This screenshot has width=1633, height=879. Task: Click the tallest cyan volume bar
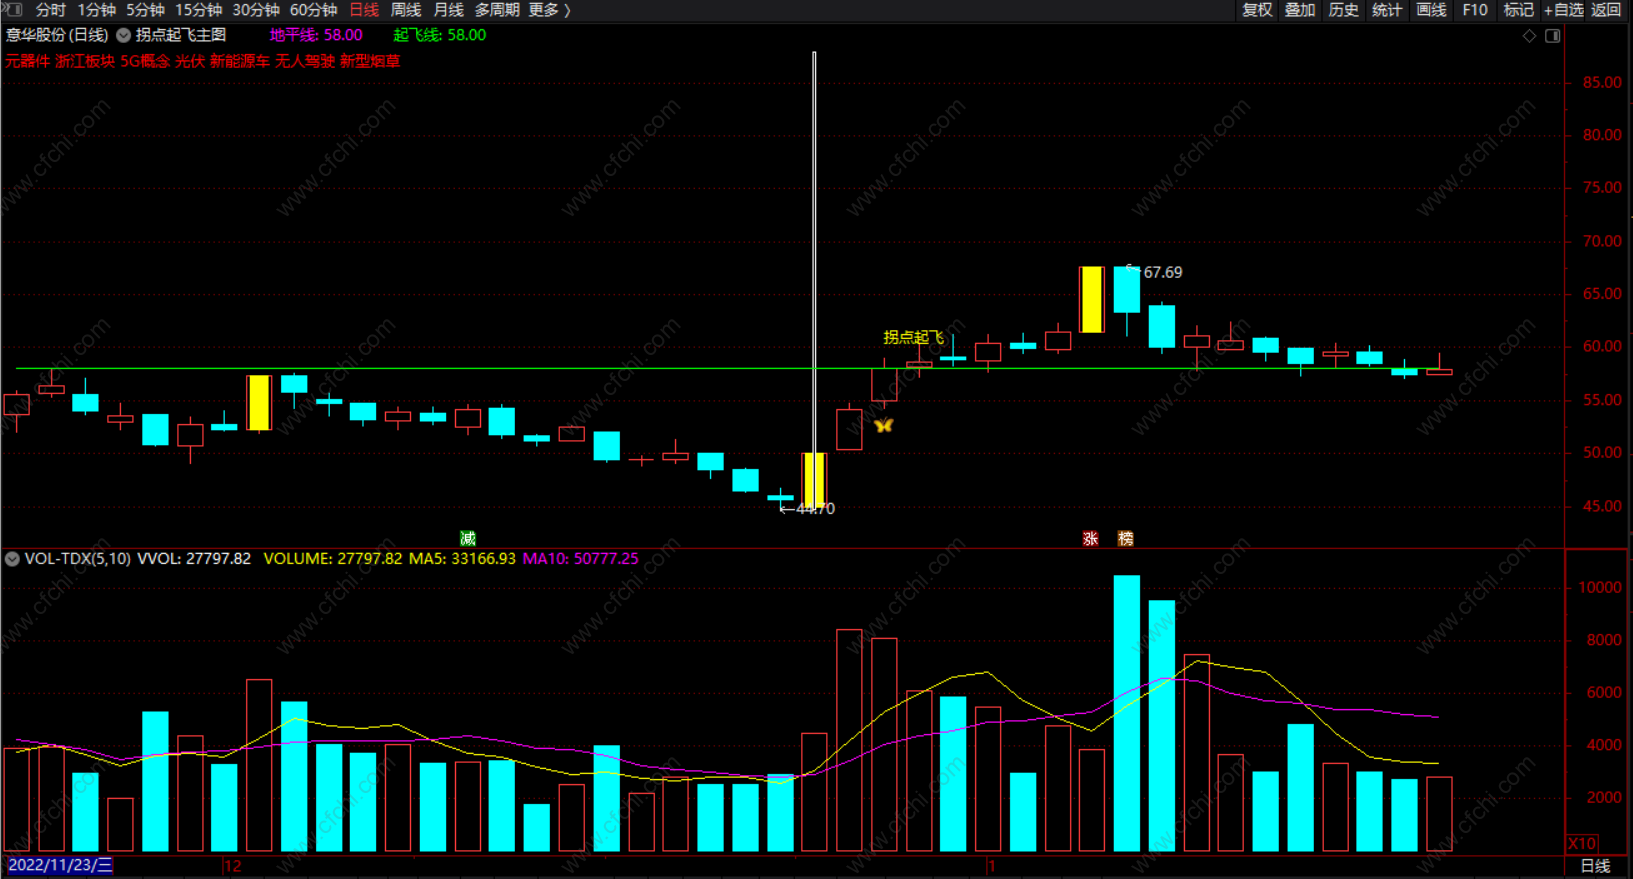1127,713
